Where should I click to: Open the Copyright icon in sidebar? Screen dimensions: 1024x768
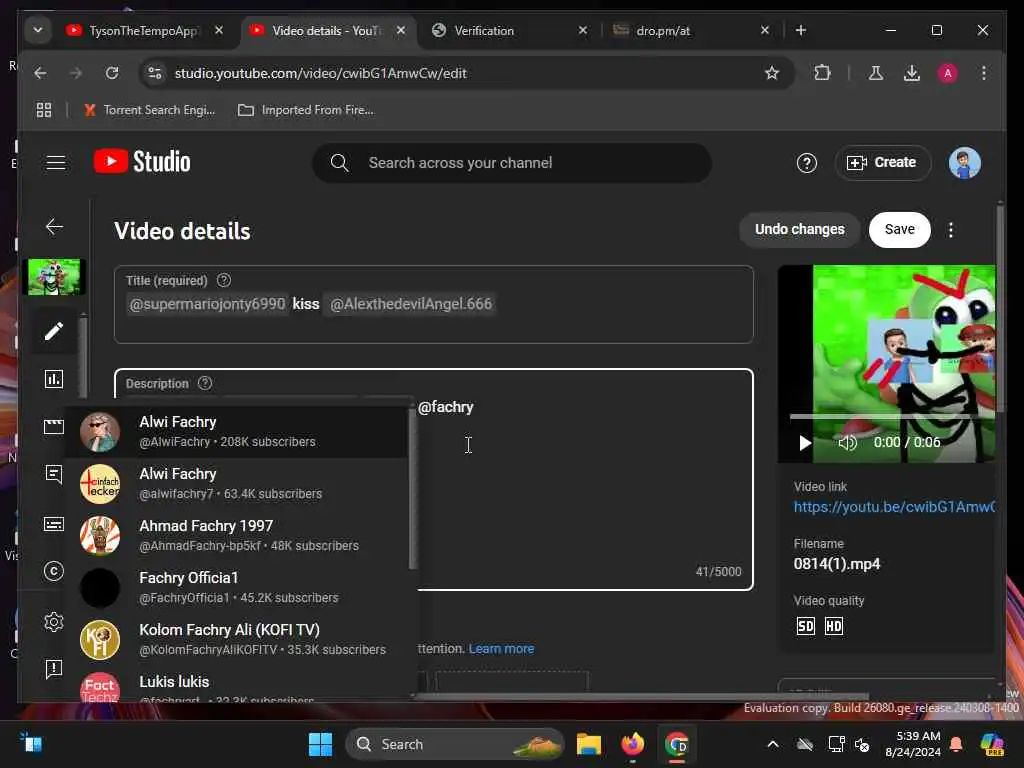click(54, 571)
